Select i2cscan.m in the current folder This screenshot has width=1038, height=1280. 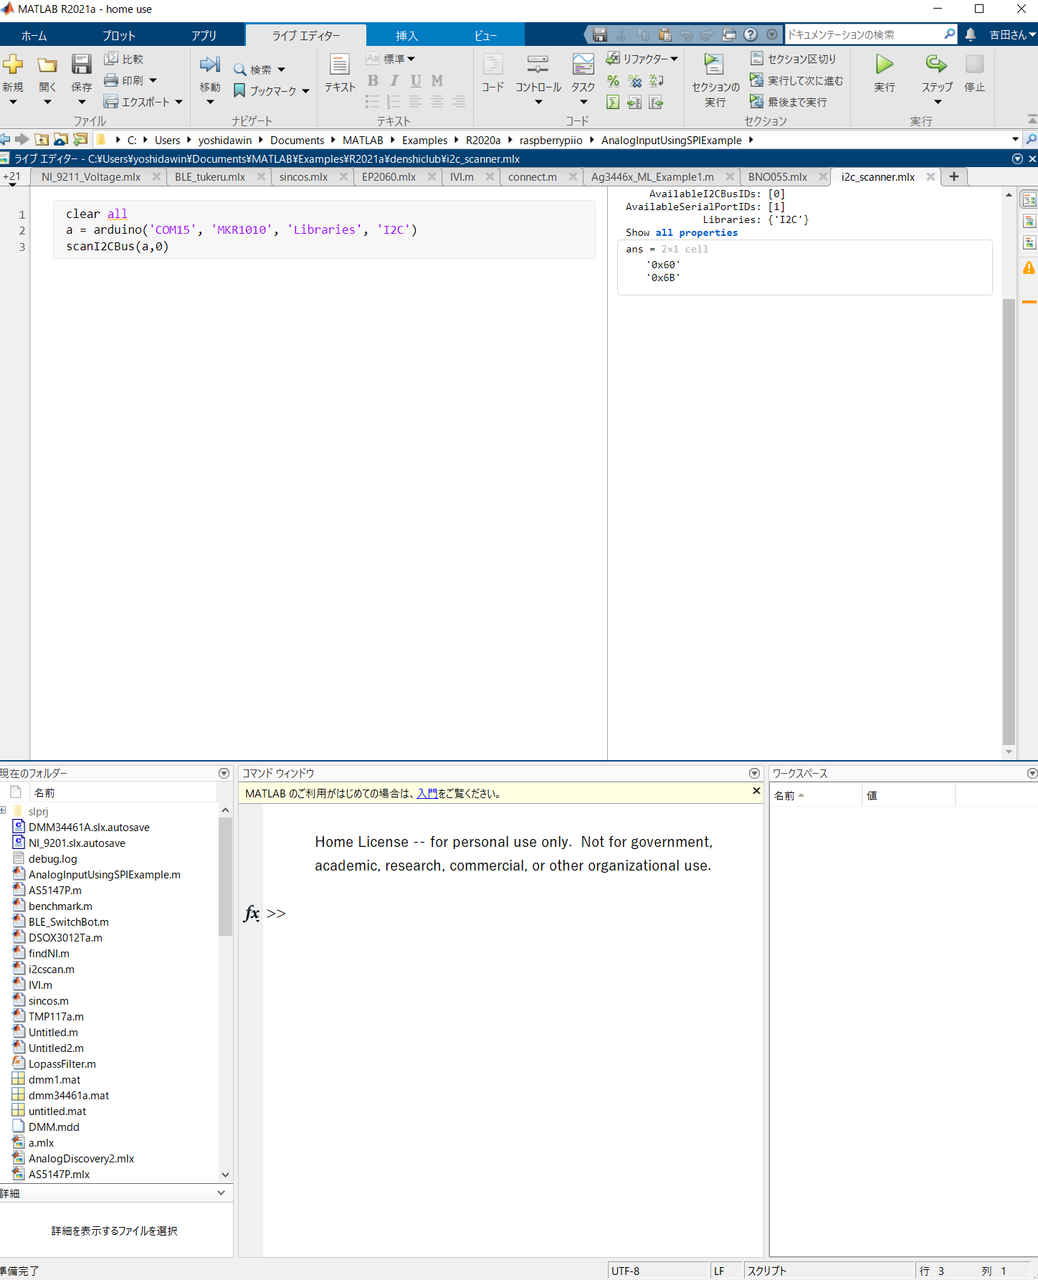click(x=51, y=969)
